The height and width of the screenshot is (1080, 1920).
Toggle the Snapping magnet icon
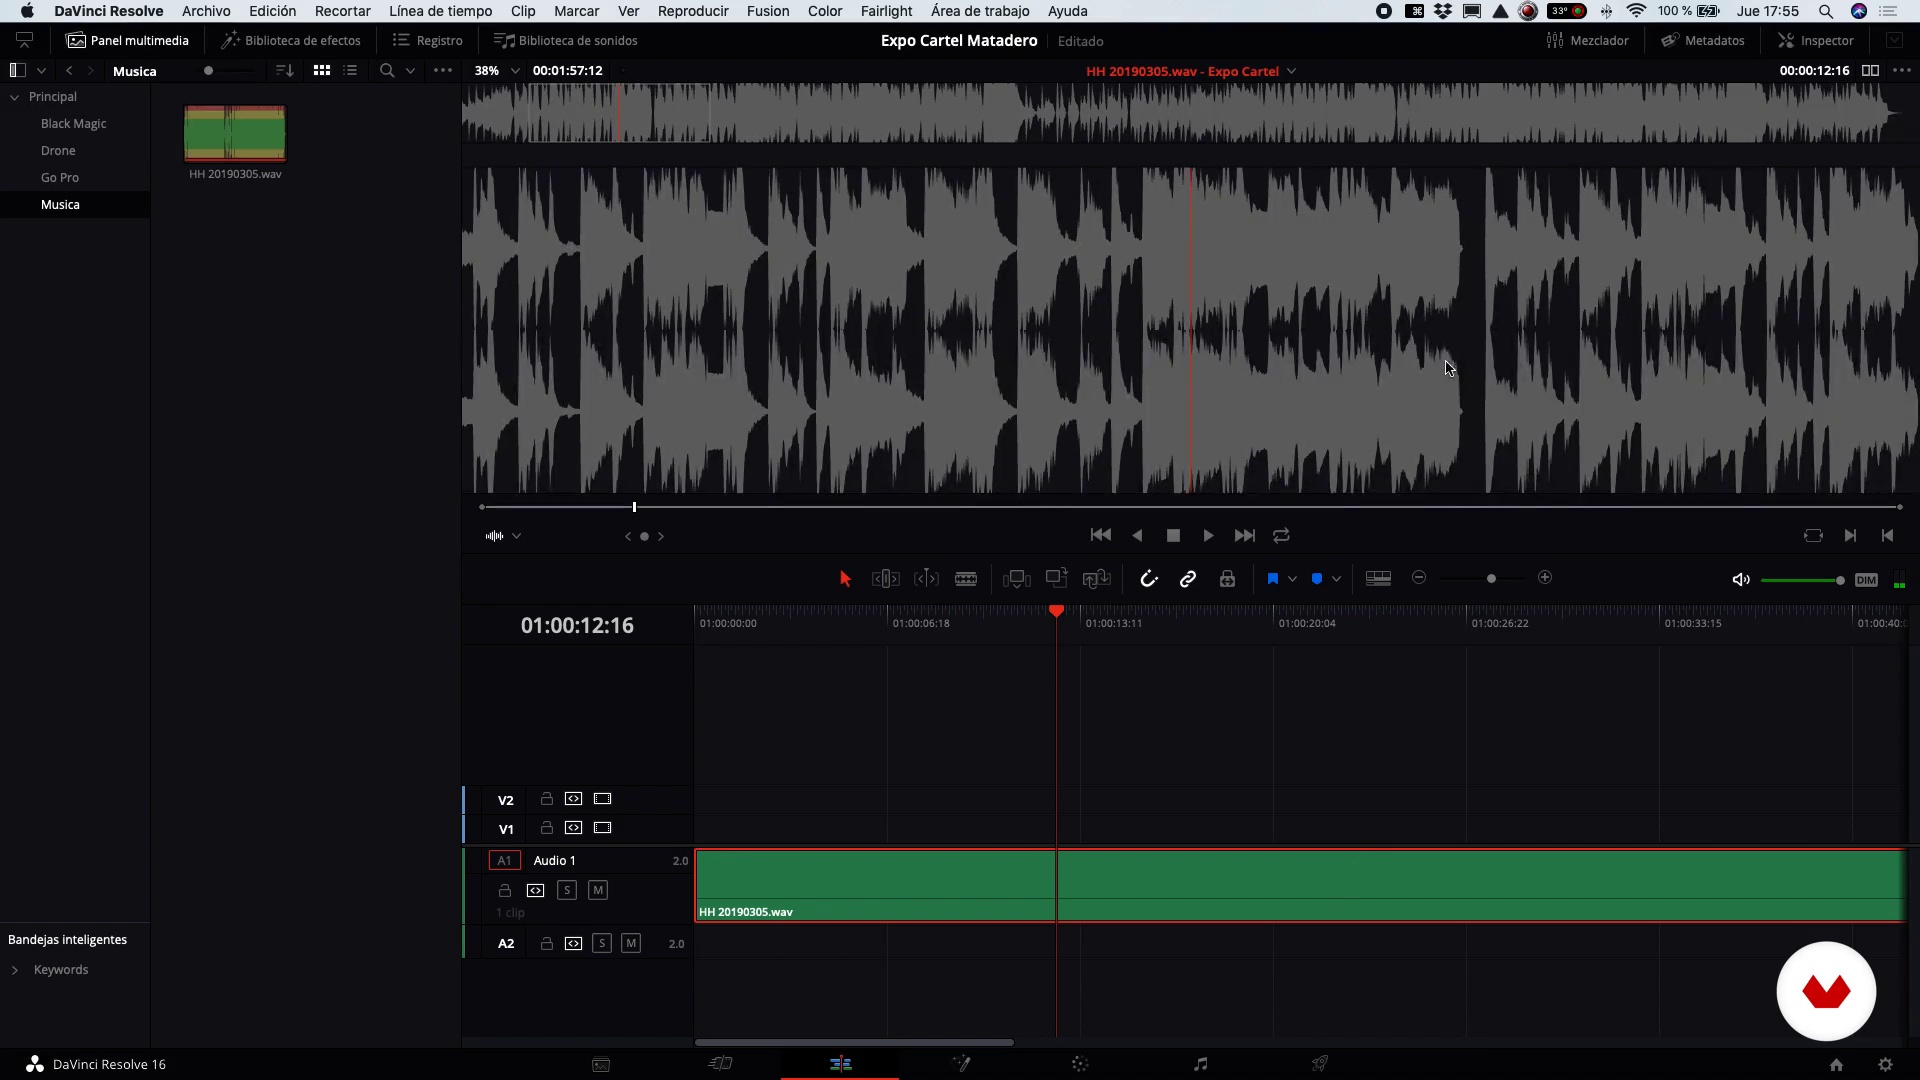click(x=1149, y=579)
